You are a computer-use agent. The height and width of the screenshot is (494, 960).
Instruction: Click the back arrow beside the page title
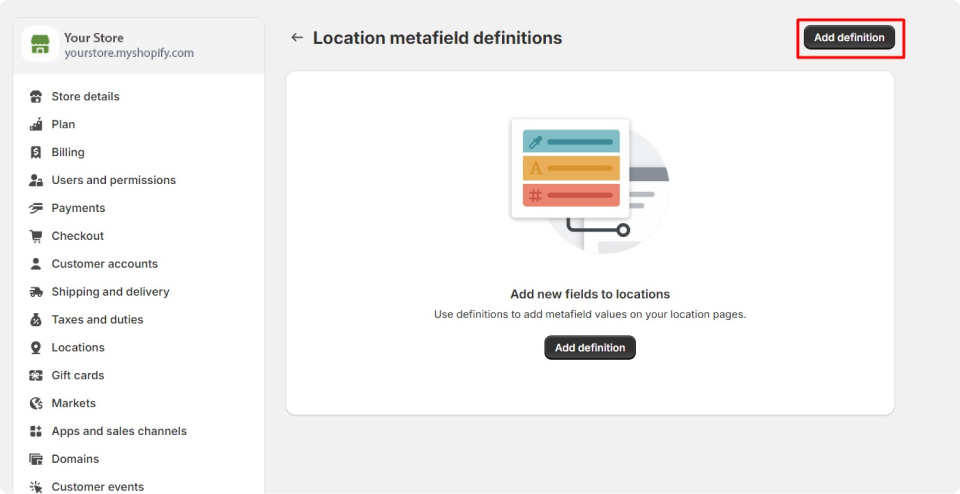point(296,38)
